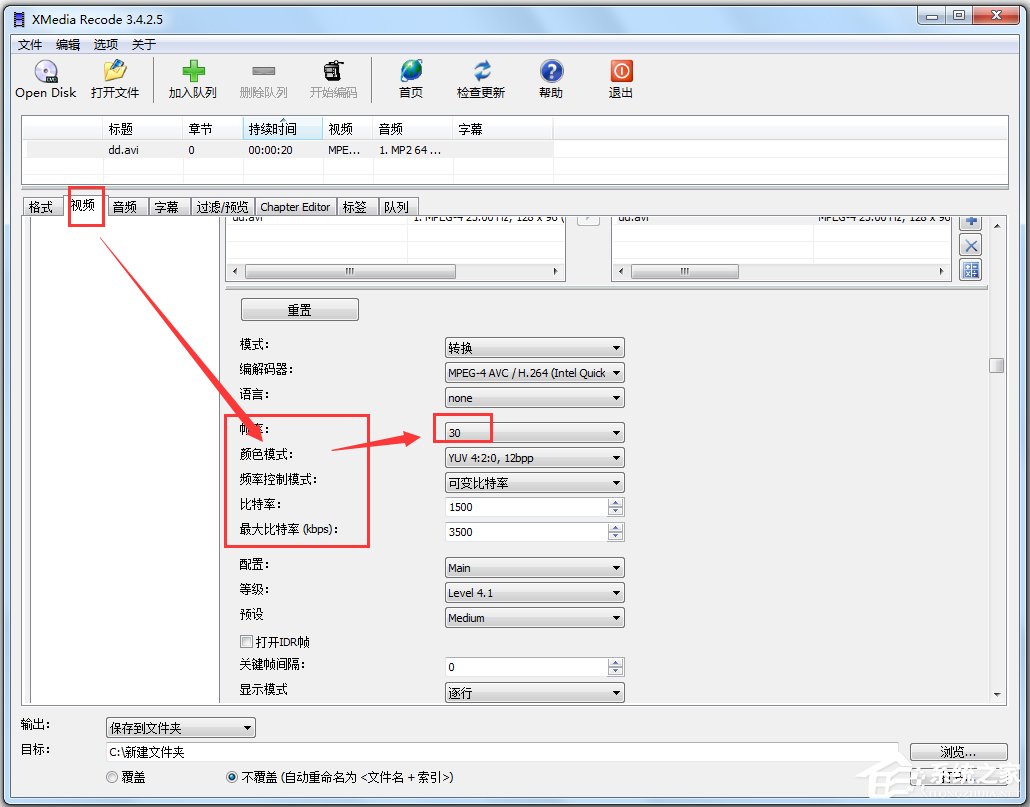This screenshot has height=807, width=1030.
Task: Open the Chapter Editor tab
Action: pos(294,206)
